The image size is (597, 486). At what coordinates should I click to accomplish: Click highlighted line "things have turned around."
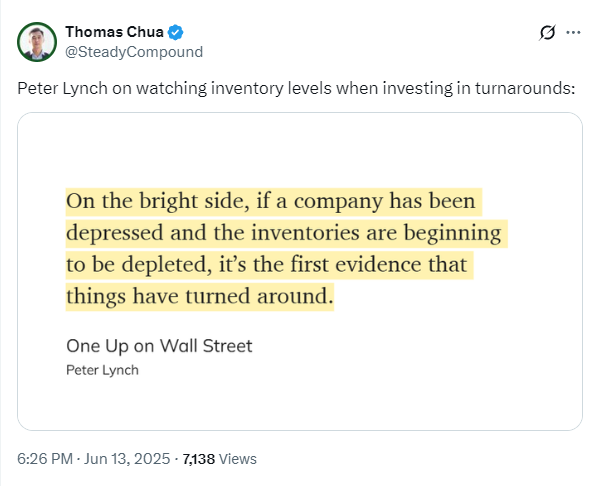[200, 297]
